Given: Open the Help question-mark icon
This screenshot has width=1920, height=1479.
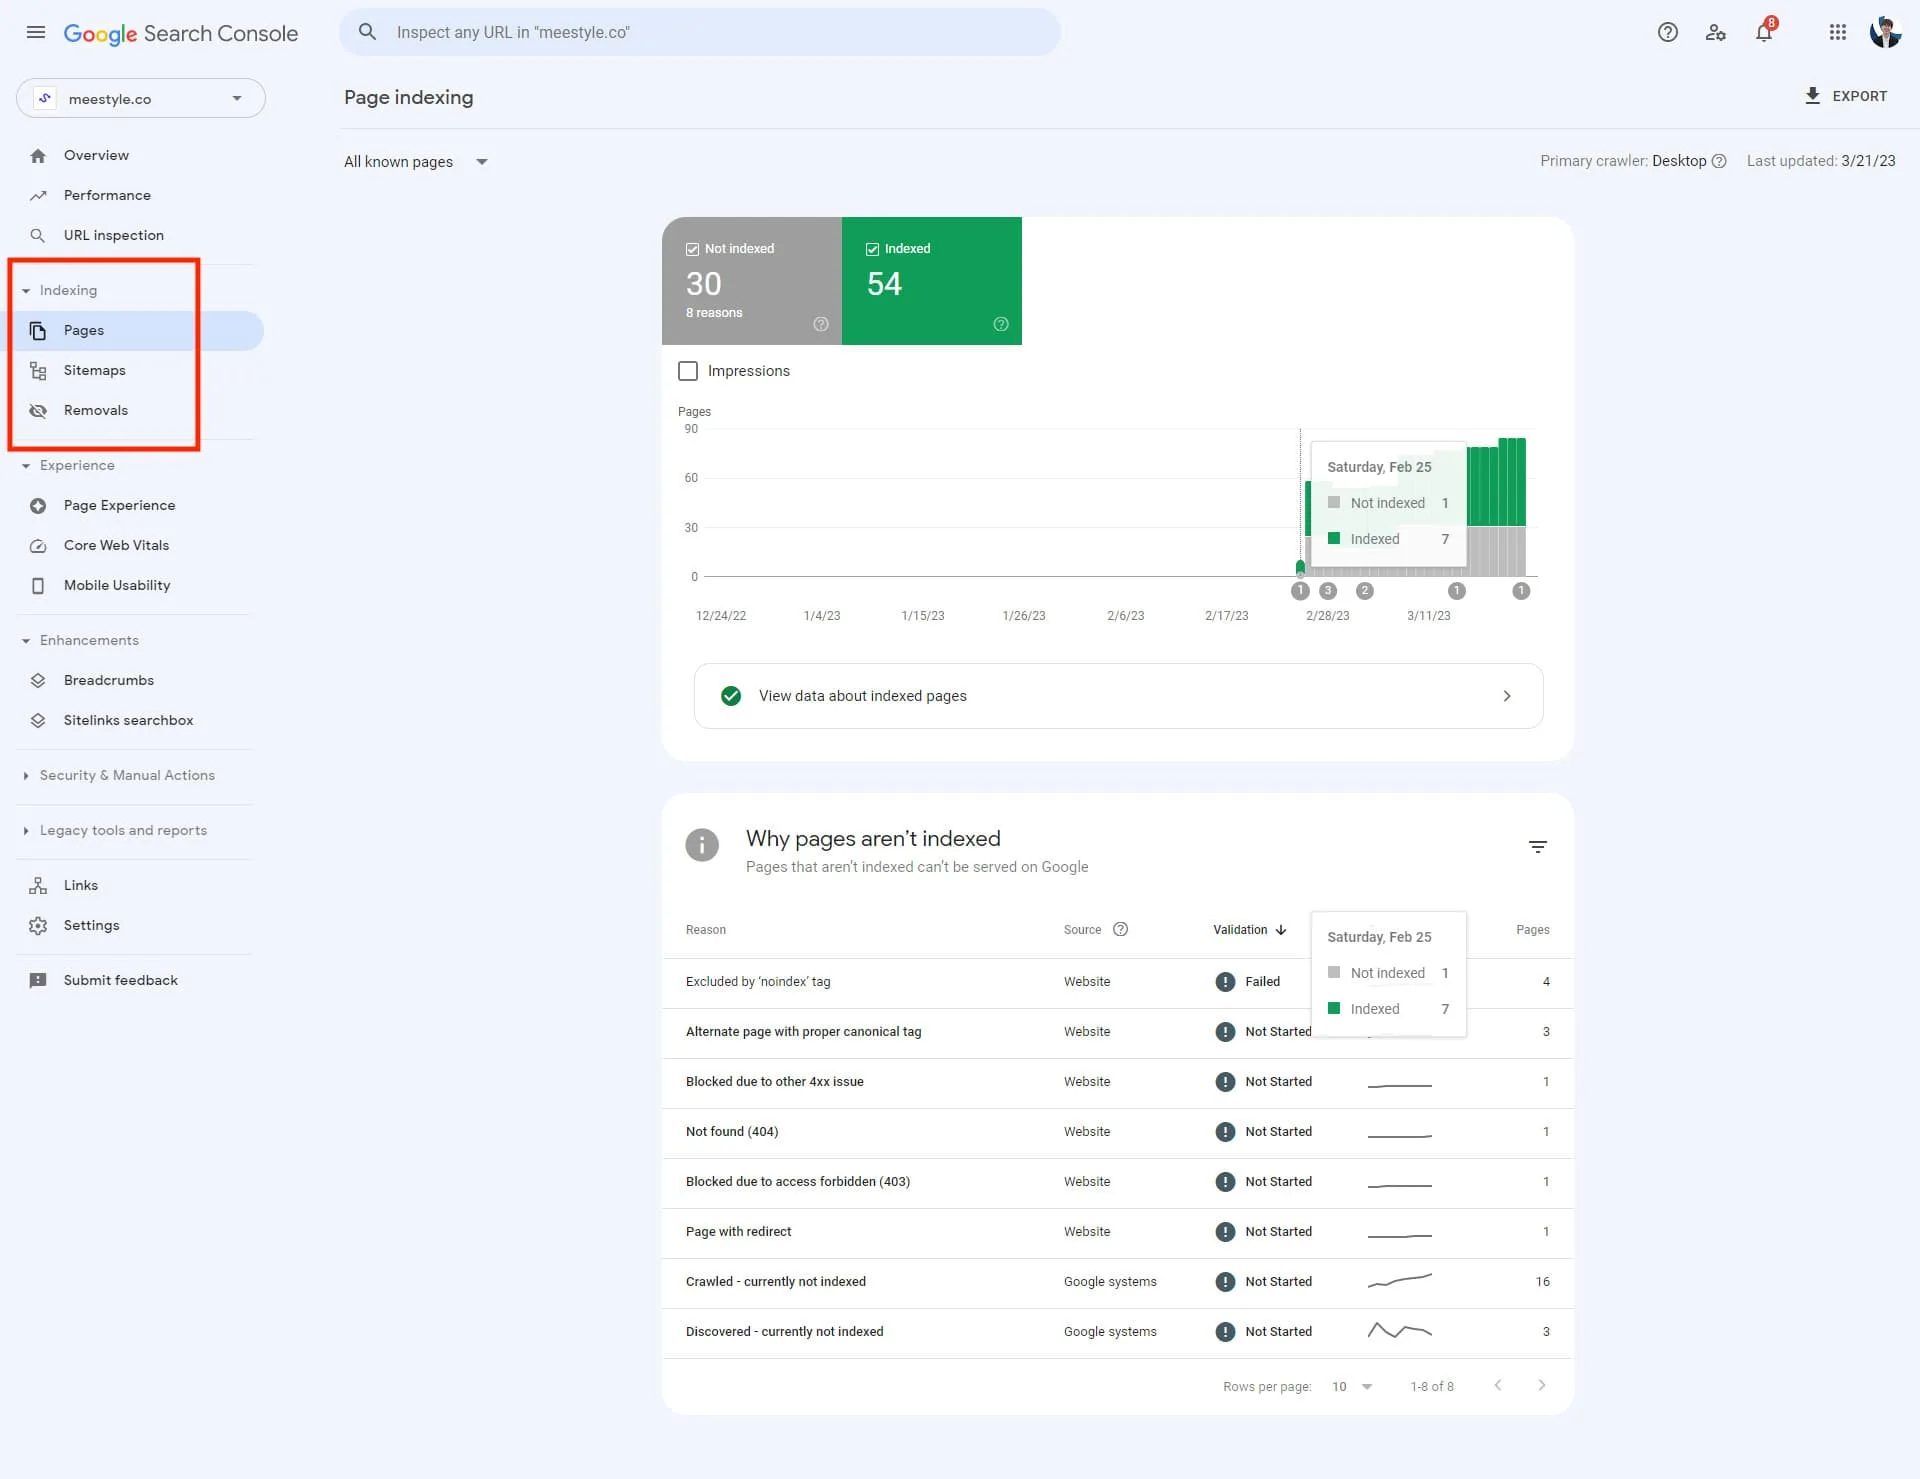Looking at the screenshot, I should point(1668,32).
